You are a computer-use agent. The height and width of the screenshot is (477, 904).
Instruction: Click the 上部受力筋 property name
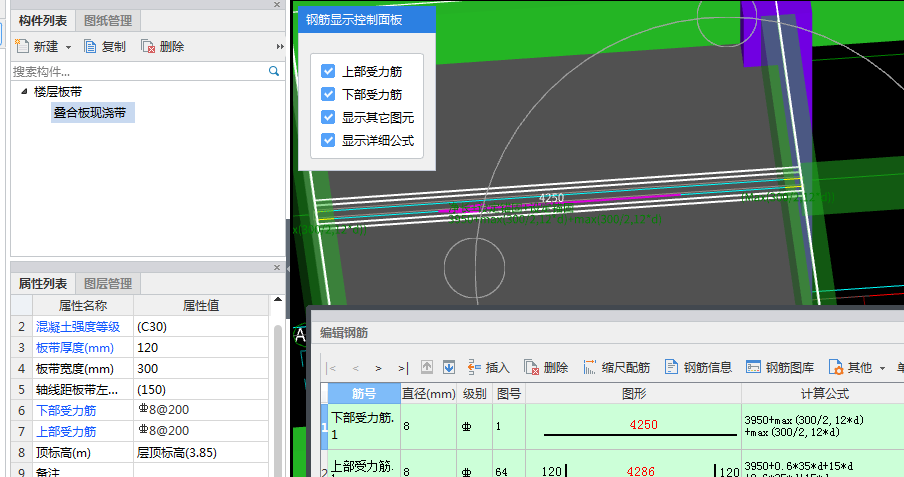coord(66,431)
